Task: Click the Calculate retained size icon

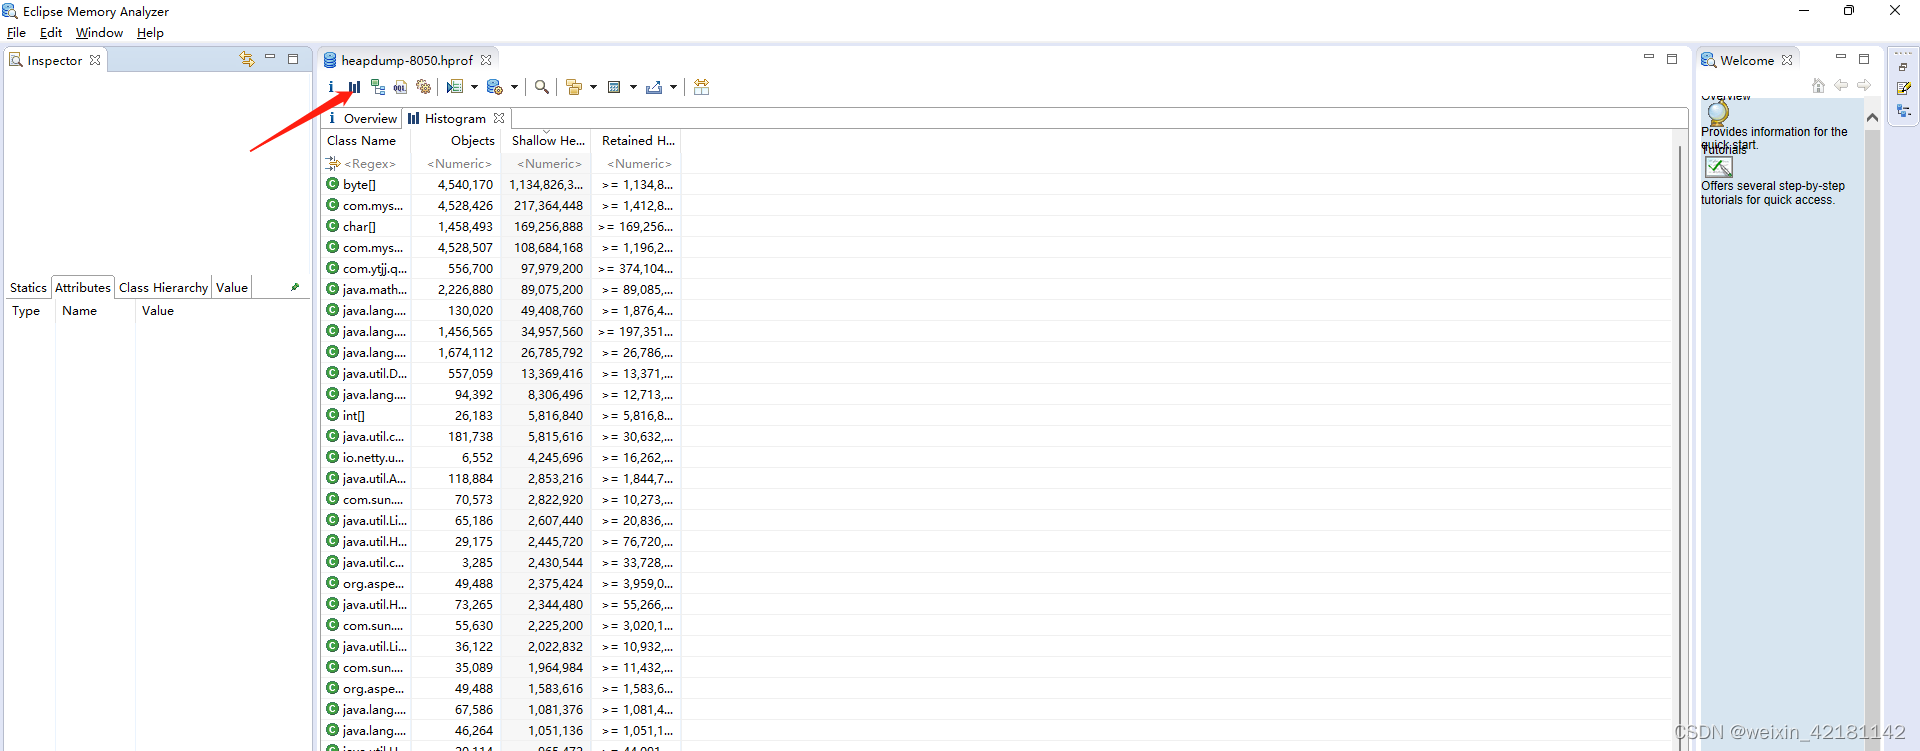Action: pos(614,87)
